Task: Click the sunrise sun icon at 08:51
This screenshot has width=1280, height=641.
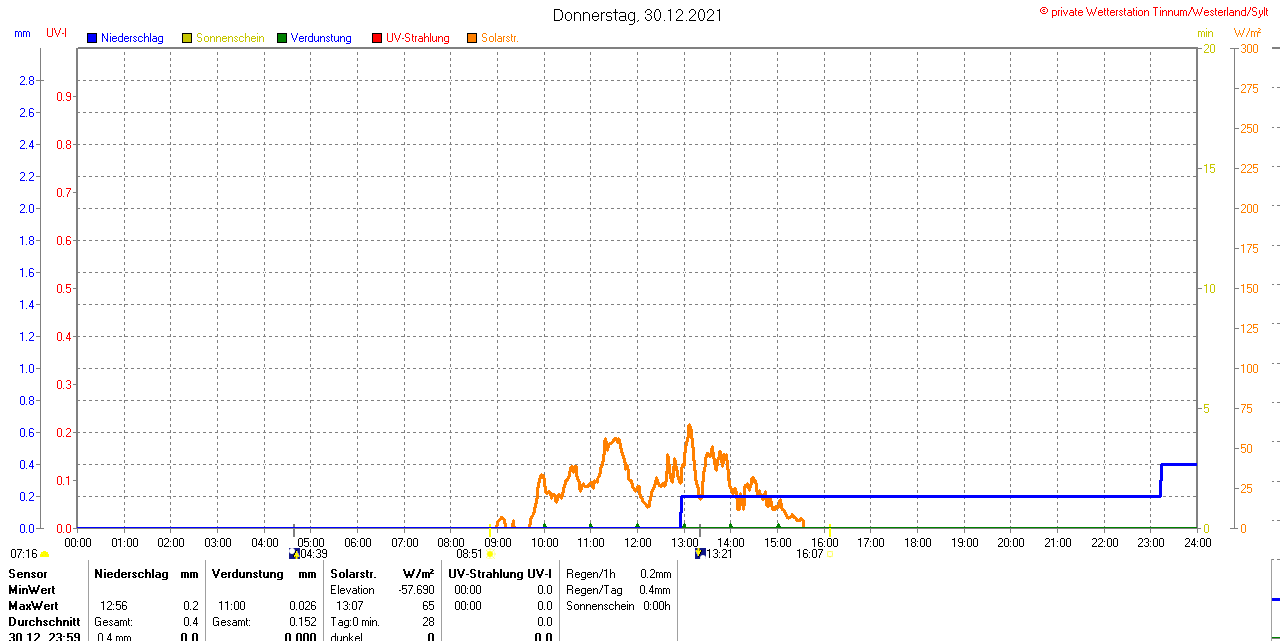Action: 490,553
